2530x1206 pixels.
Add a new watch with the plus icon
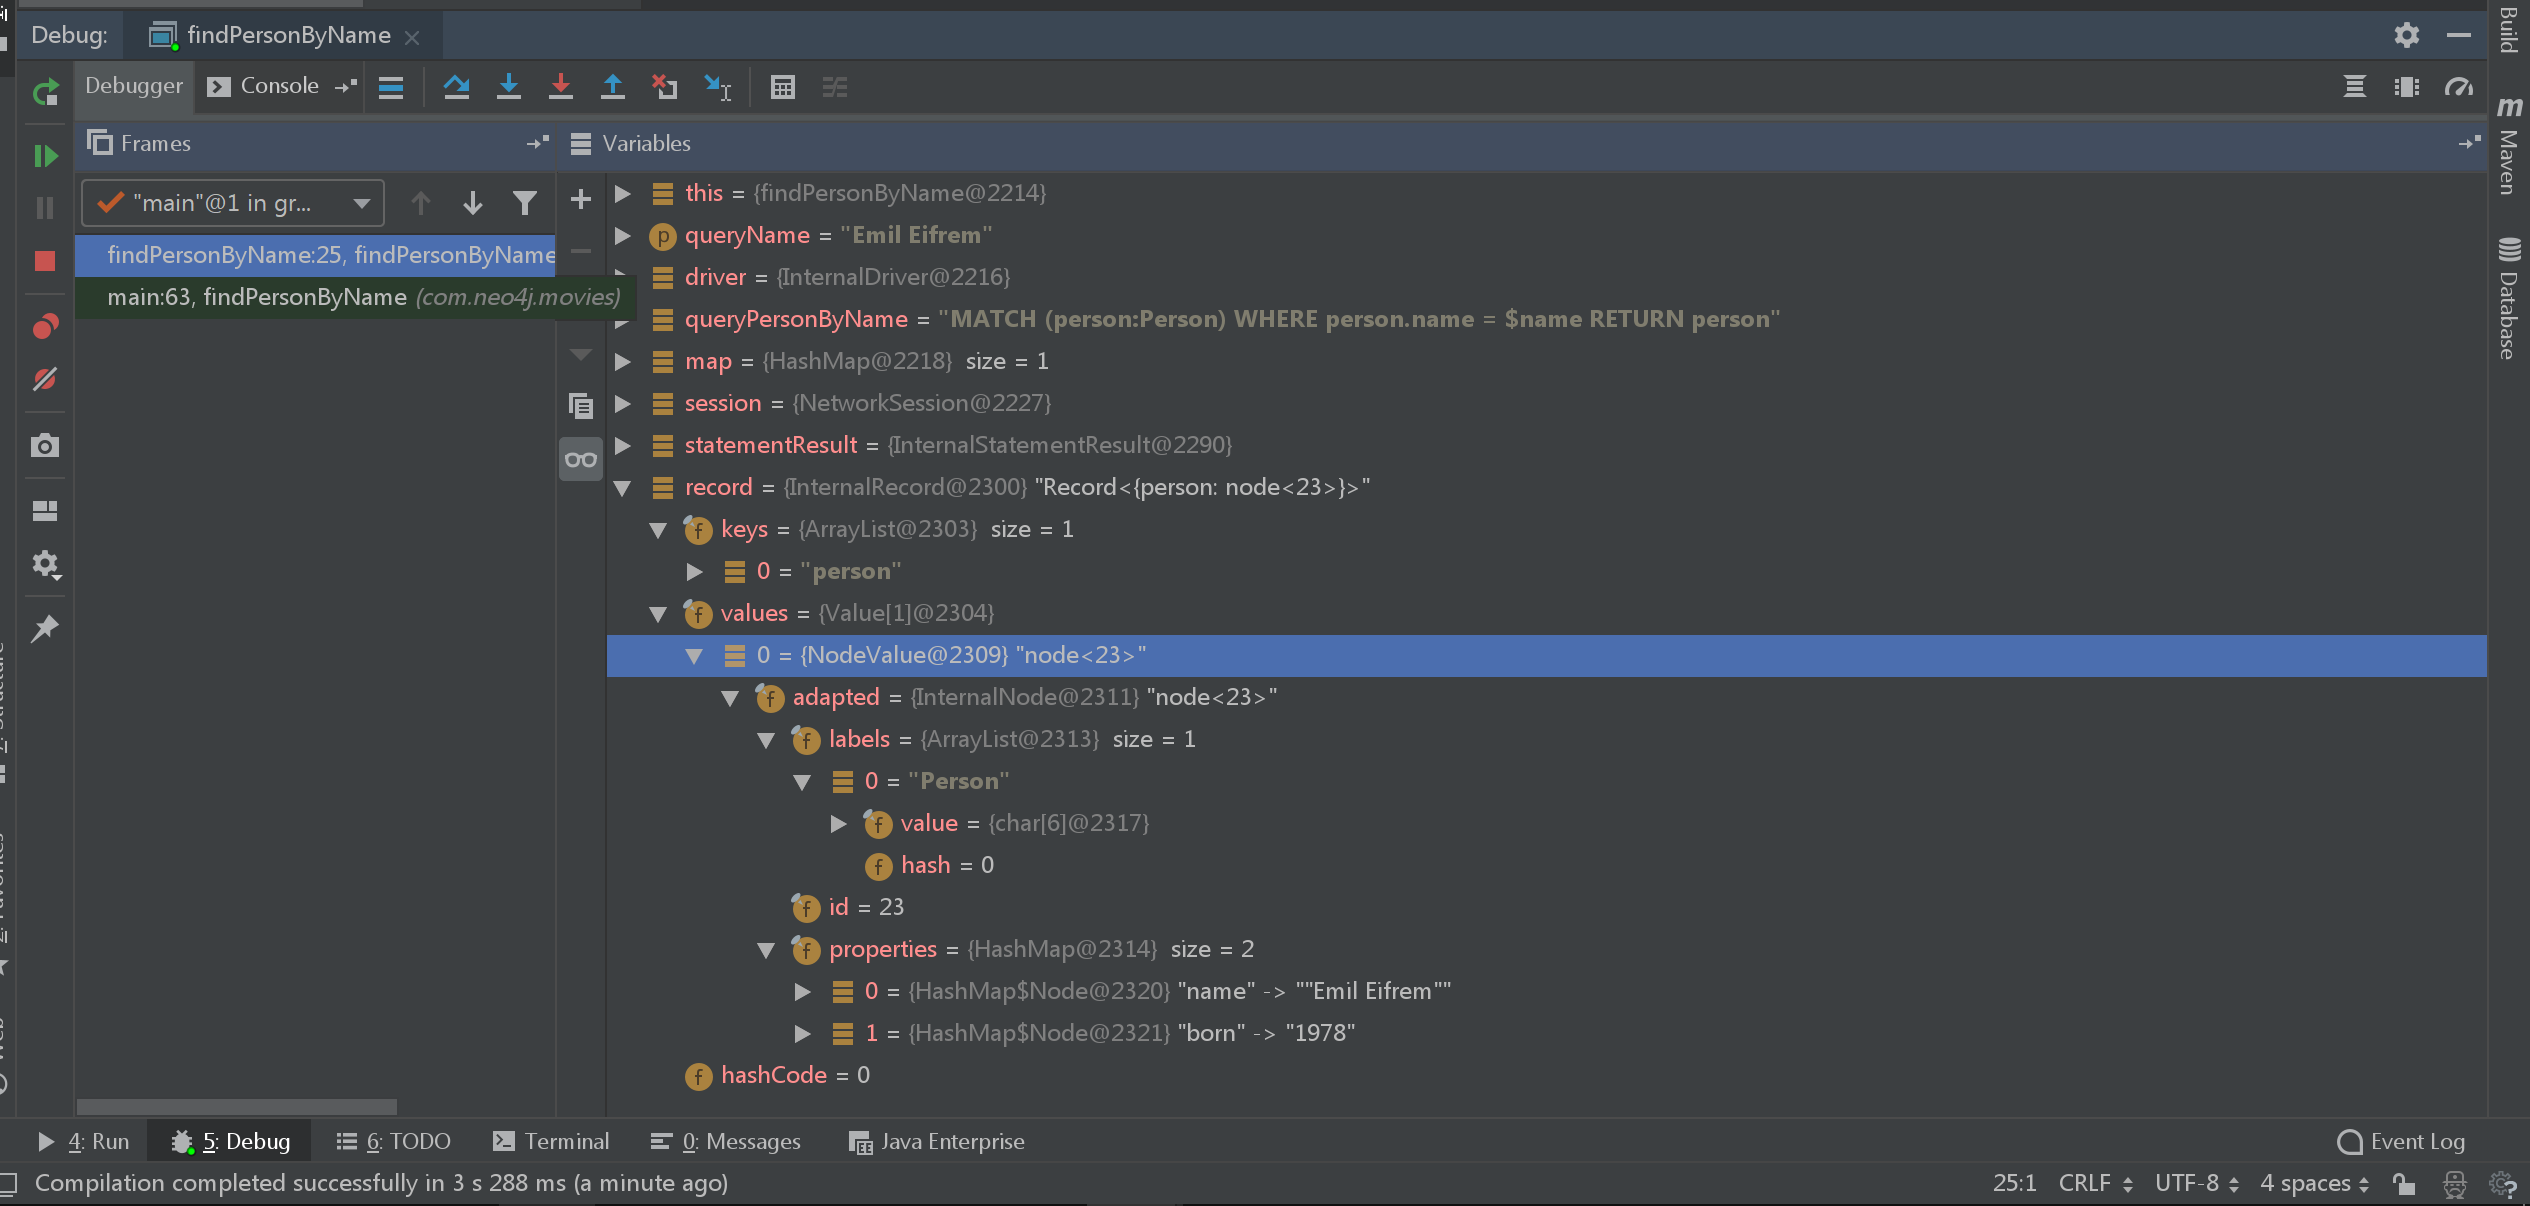click(580, 199)
